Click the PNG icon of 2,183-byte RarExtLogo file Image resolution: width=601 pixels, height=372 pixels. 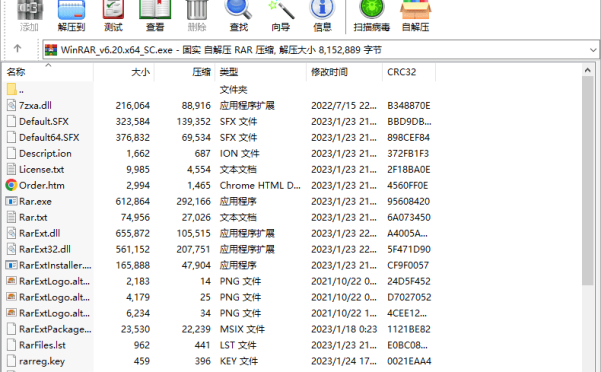tap(11, 281)
